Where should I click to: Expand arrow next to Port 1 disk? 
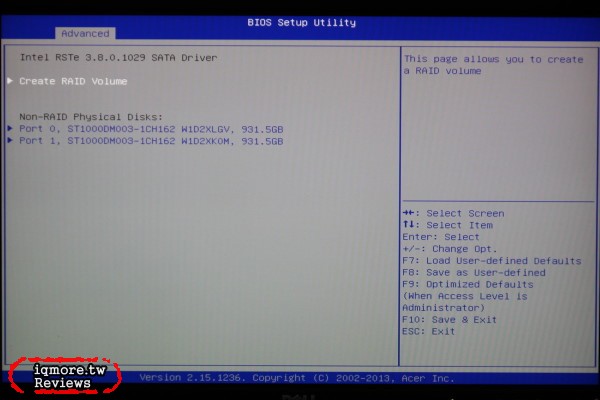pos(10,140)
